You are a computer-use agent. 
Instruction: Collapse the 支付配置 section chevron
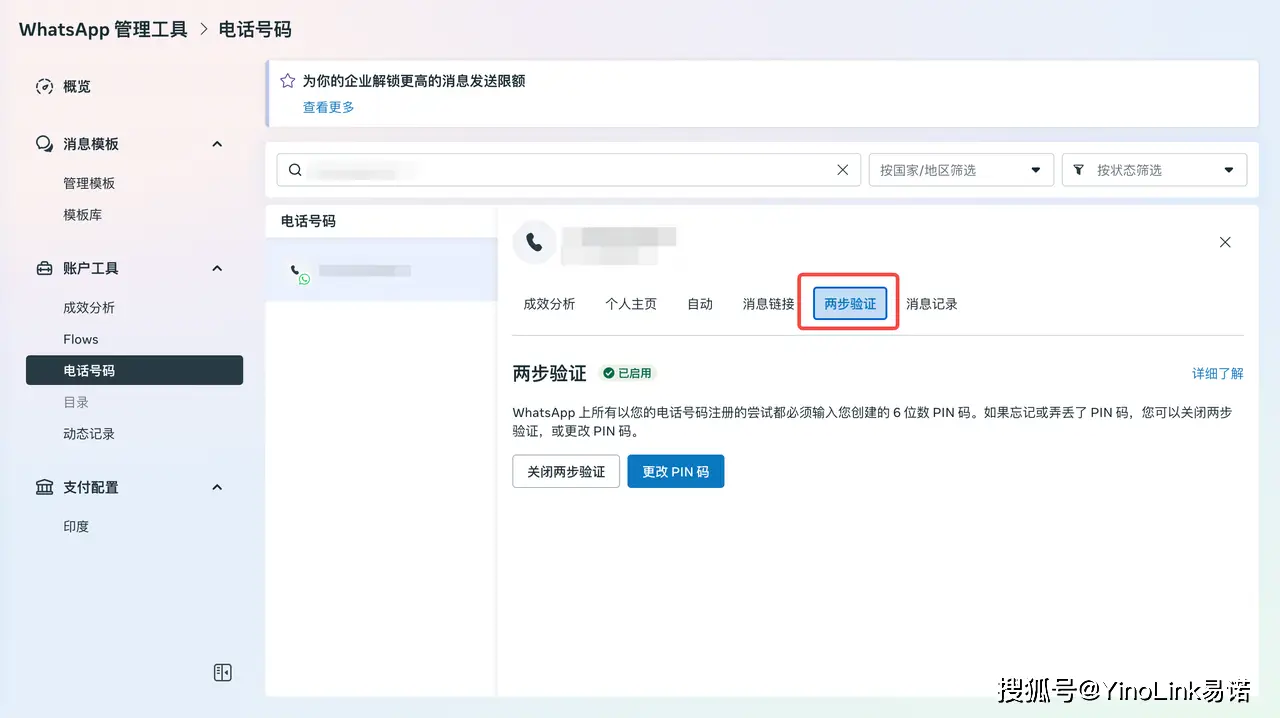click(217, 487)
